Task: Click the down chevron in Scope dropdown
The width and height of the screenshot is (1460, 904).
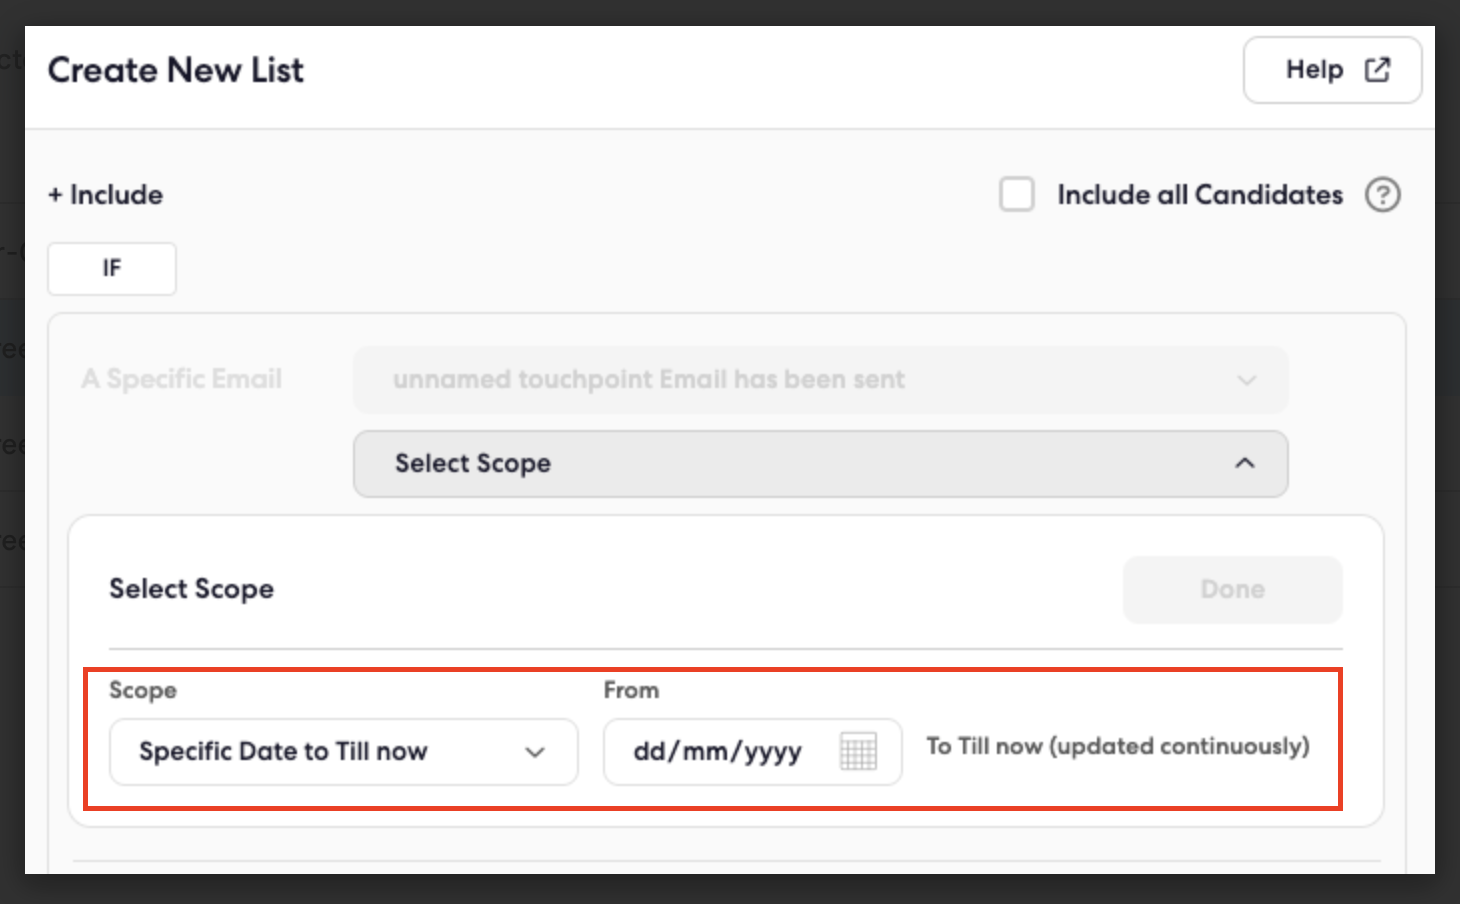Action: (535, 752)
